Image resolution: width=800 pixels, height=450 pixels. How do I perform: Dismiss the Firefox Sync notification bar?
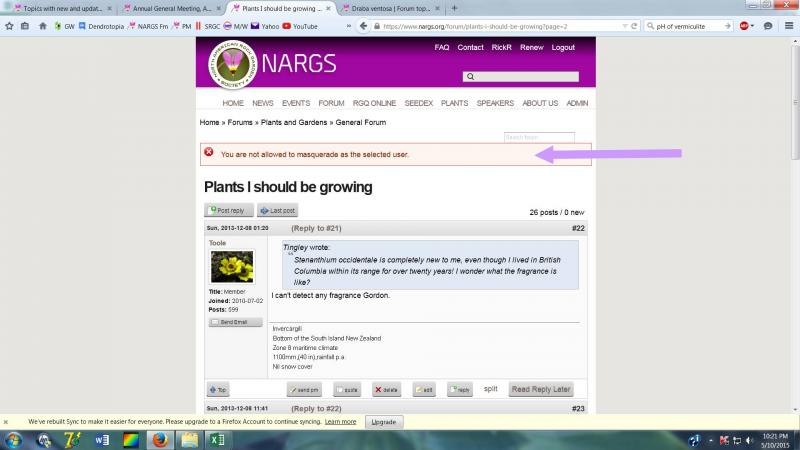(x=6, y=422)
